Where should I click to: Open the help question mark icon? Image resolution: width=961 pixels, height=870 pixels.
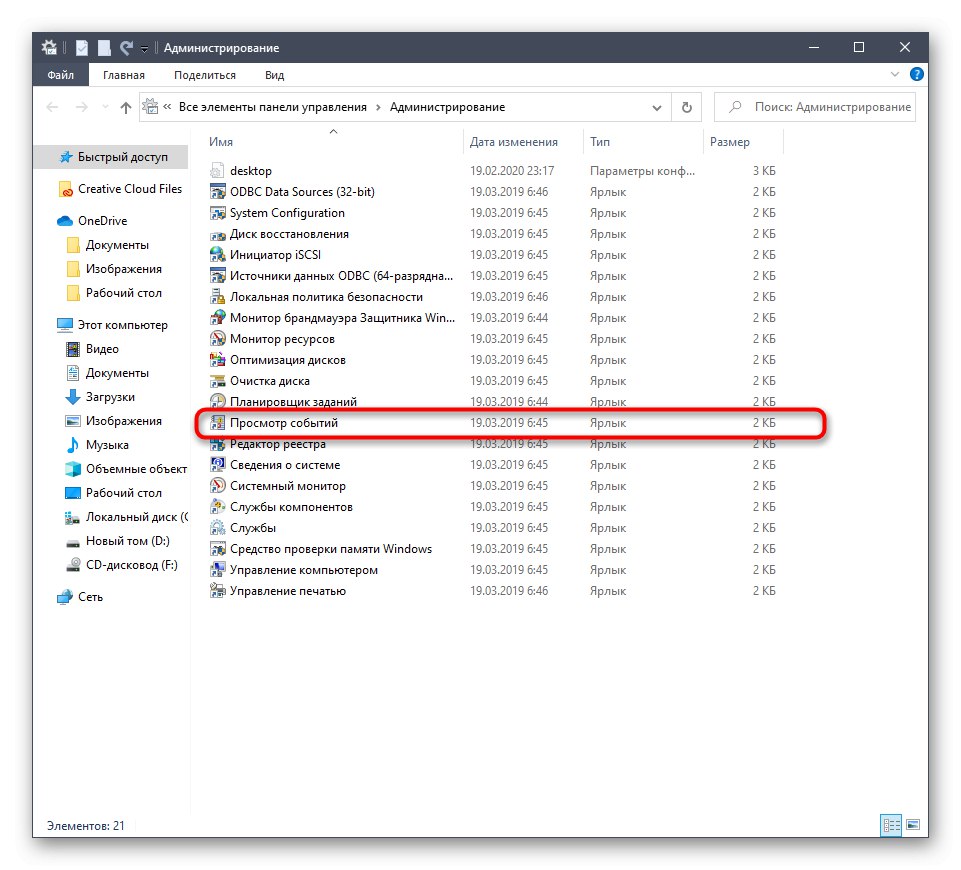pyautogui.click(x=917, y=74)
